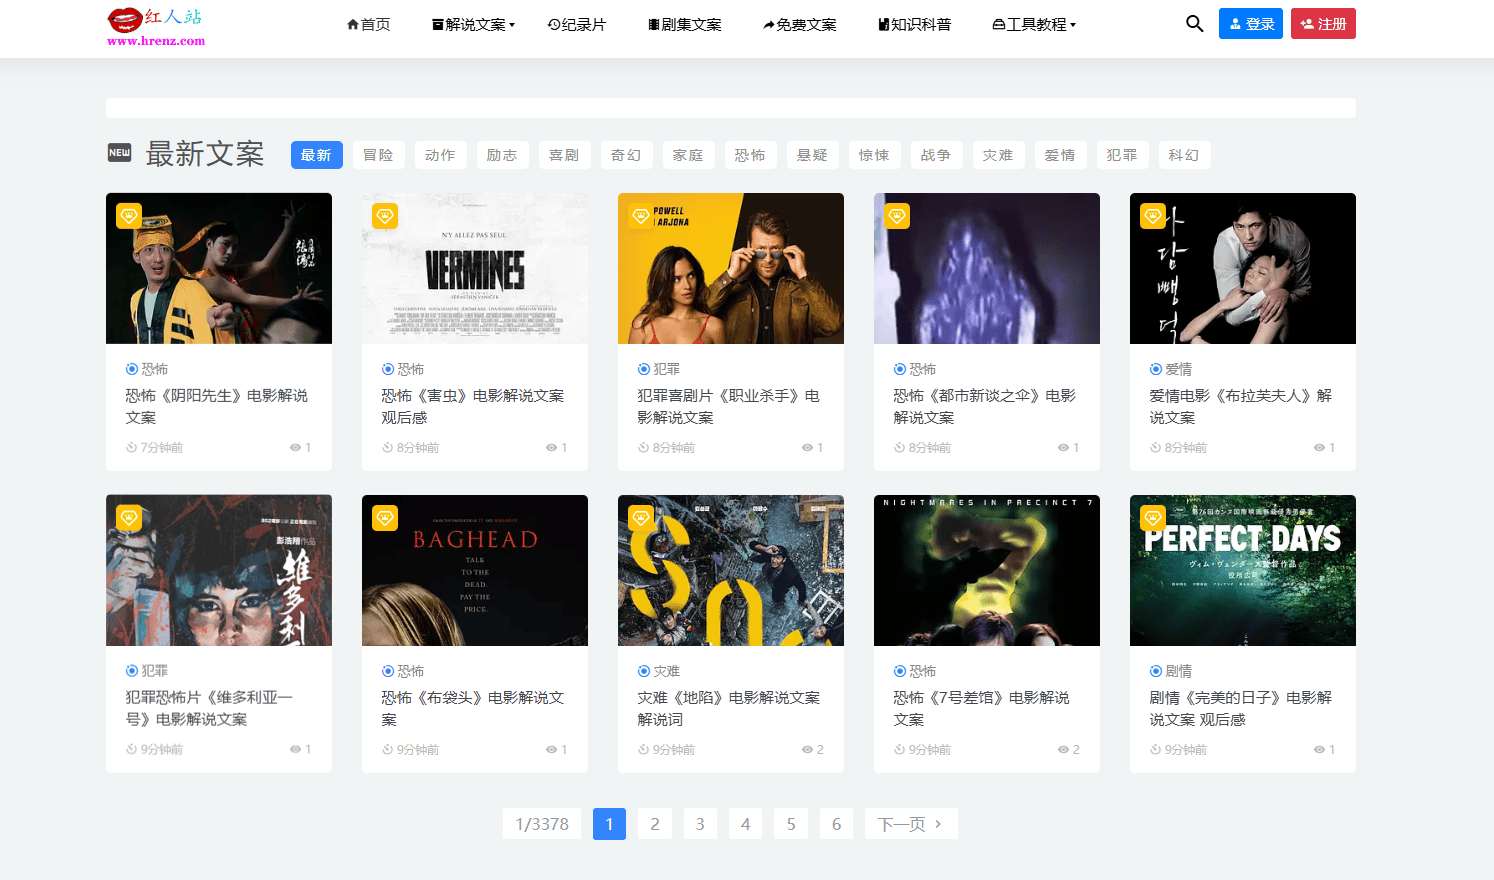The width and height of the screenshot is (1494, 880).
Task: Select the 战争 filter tab
Action: (x=936, y=155)
